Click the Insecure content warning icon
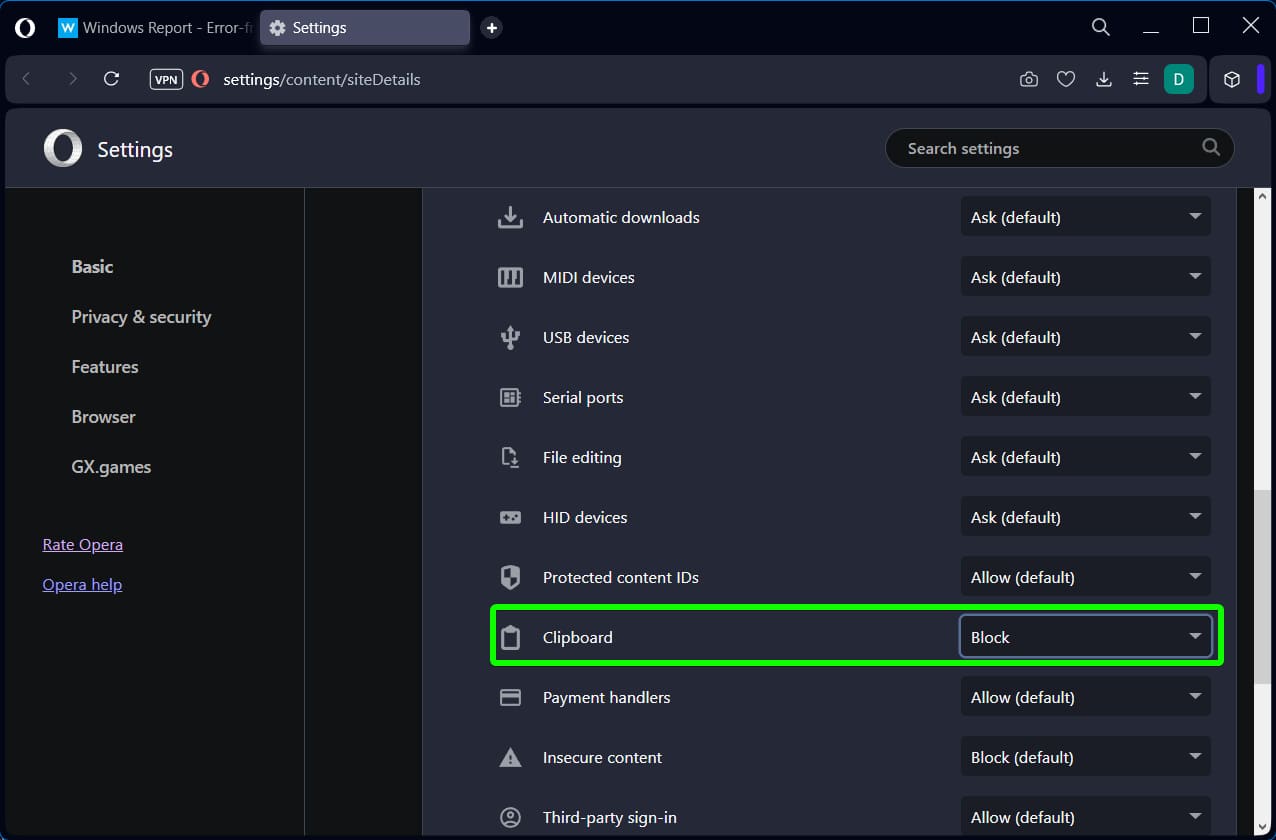 [x=511, y=757]
